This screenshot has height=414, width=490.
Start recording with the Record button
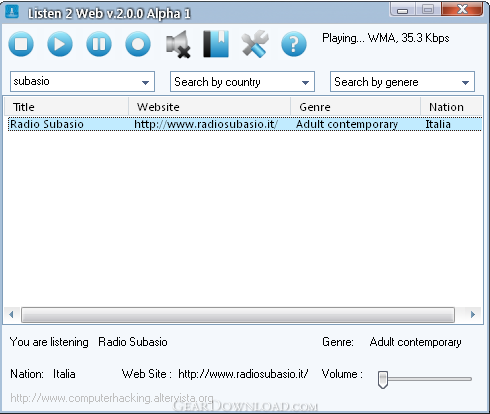click(138, 44)
